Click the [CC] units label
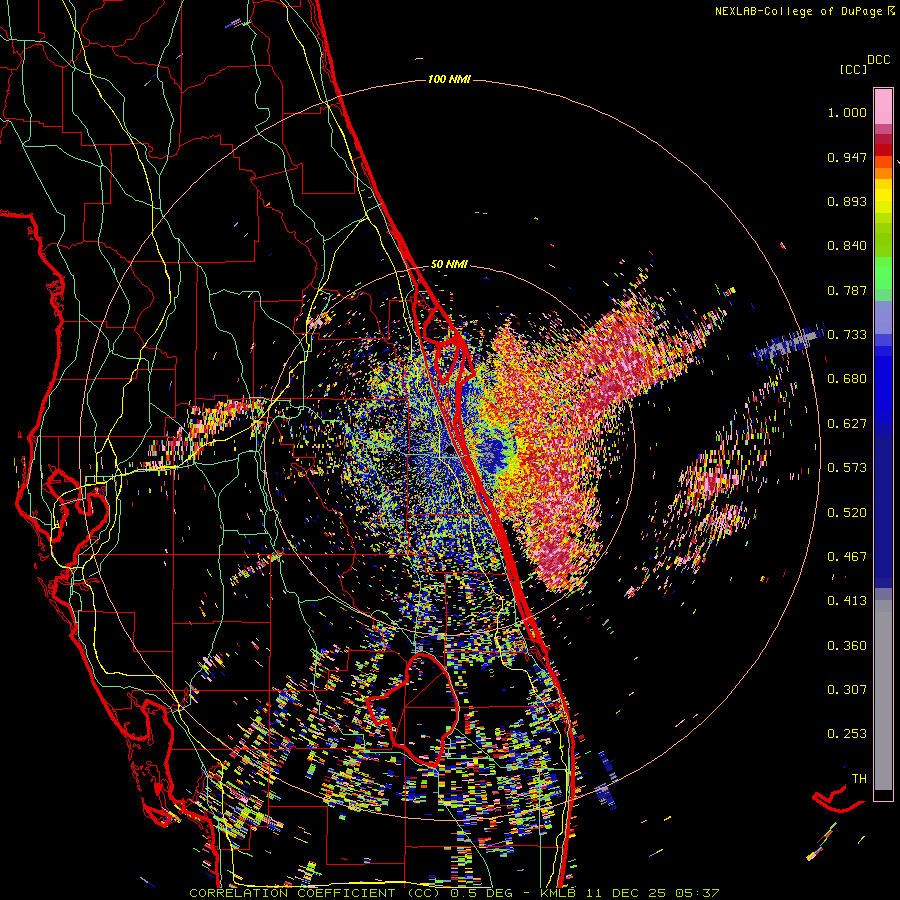 point(853,69)
